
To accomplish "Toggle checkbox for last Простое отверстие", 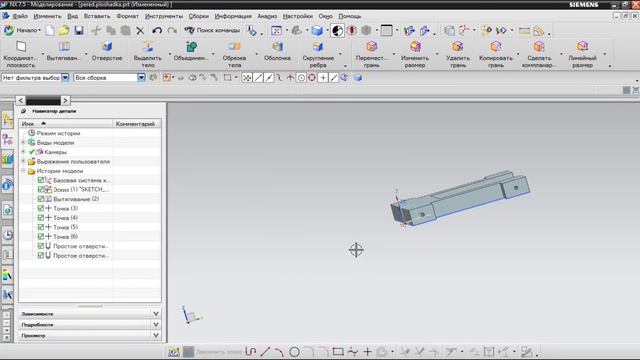I will click(40, 256).
